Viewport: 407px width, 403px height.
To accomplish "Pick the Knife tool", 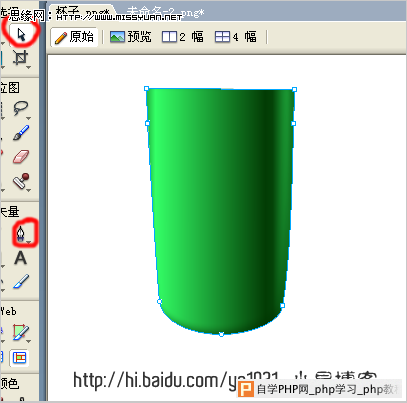I will click(21, 282).
